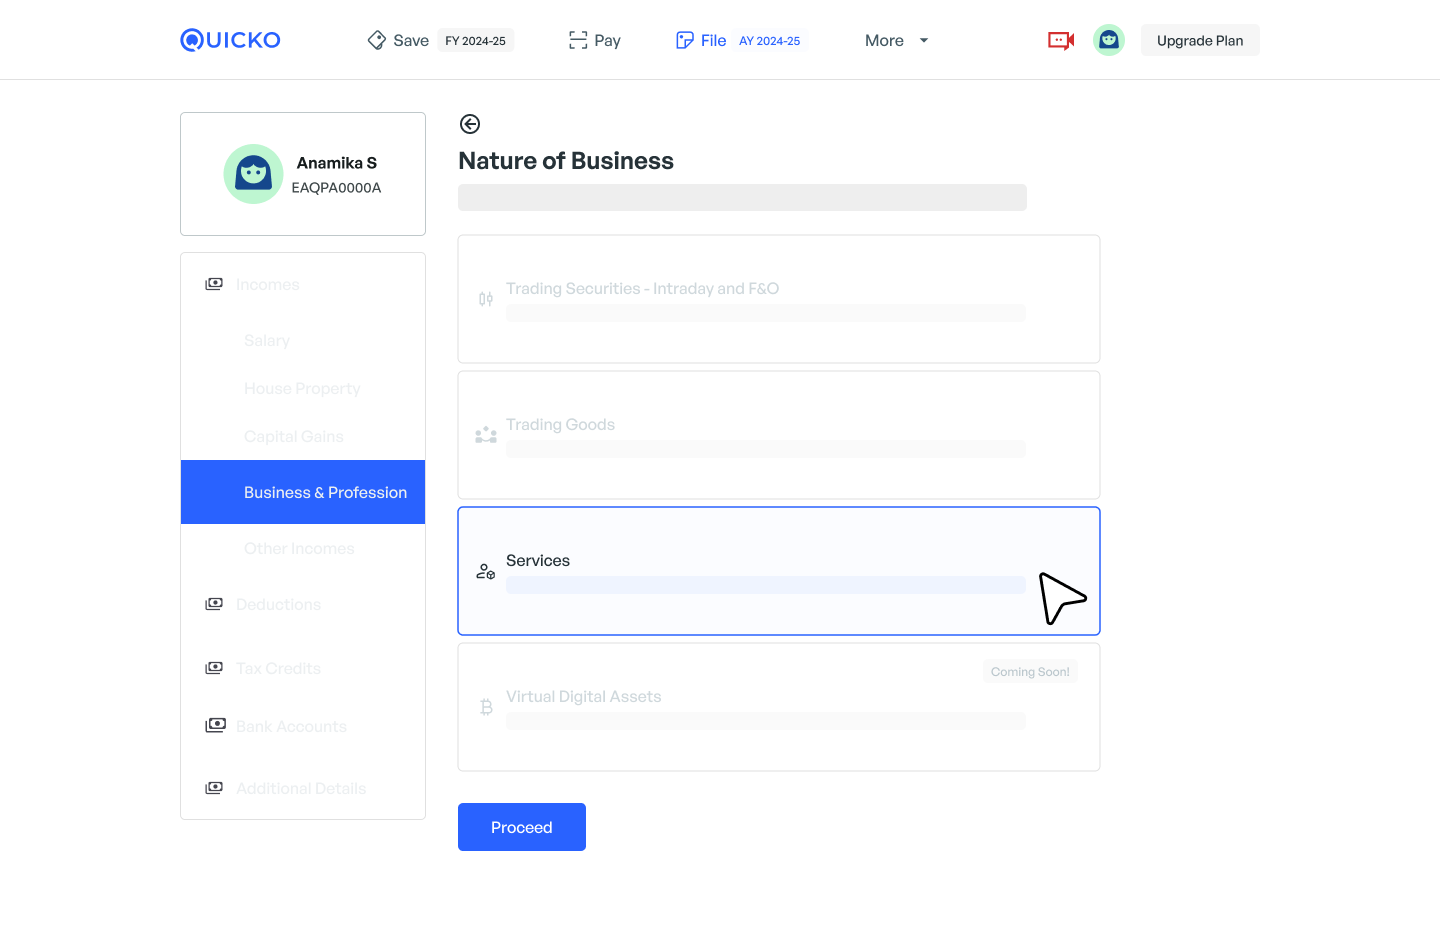Open the FY 2024-25 year selector
Viewport: 1440px width, 952px height.
pyautogui.click(x=475, y=41)
